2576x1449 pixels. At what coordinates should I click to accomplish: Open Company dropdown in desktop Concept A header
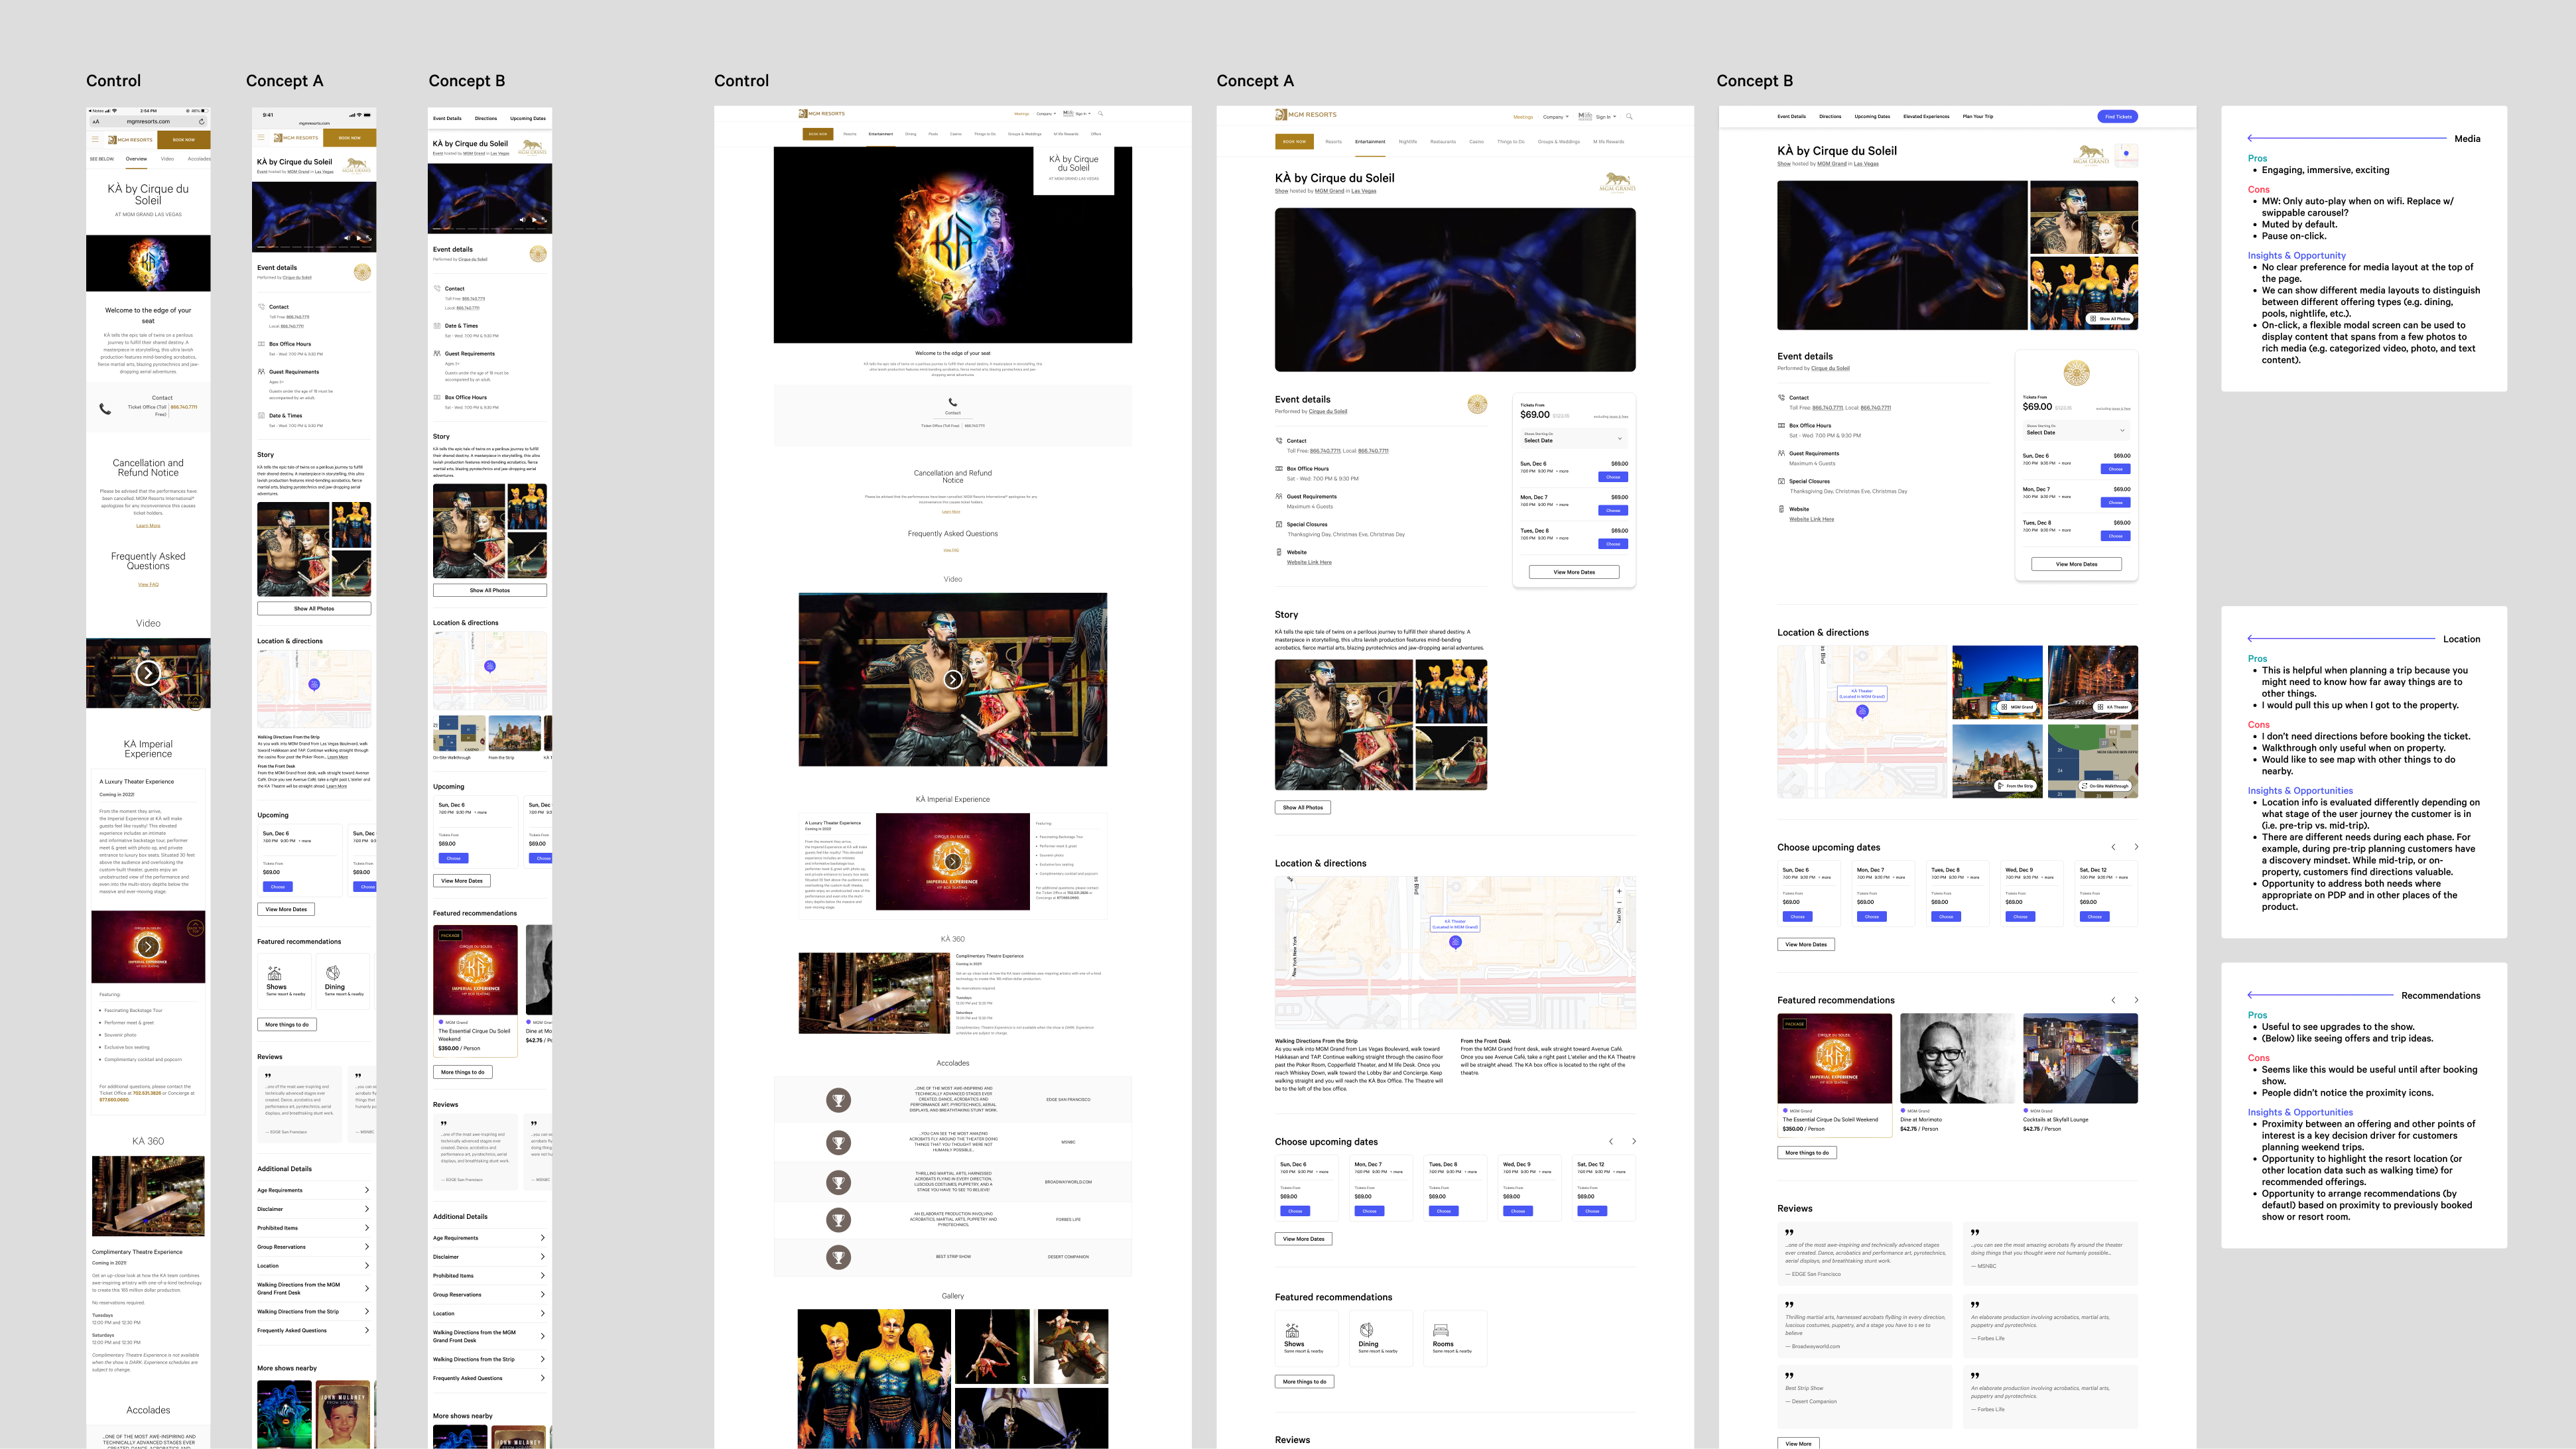1556,117
